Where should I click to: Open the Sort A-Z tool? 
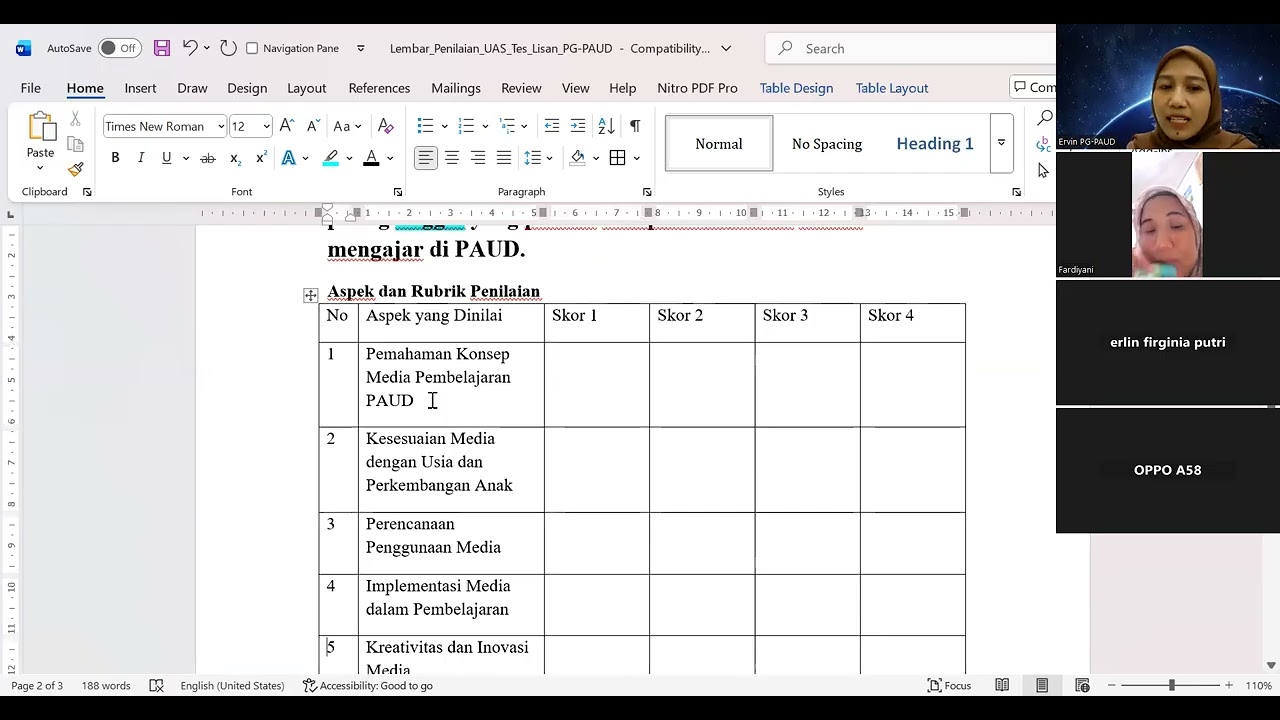(606, 126)
